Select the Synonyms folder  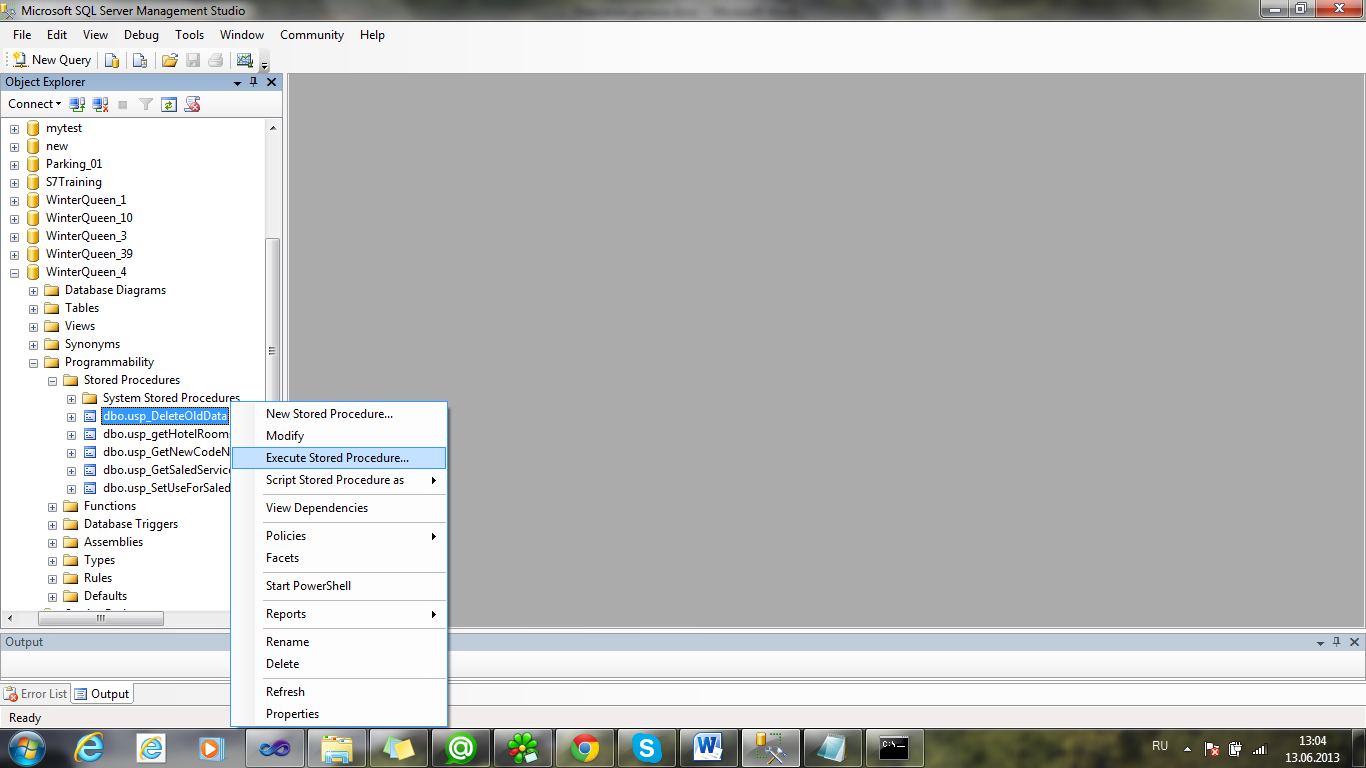point(92,344)
